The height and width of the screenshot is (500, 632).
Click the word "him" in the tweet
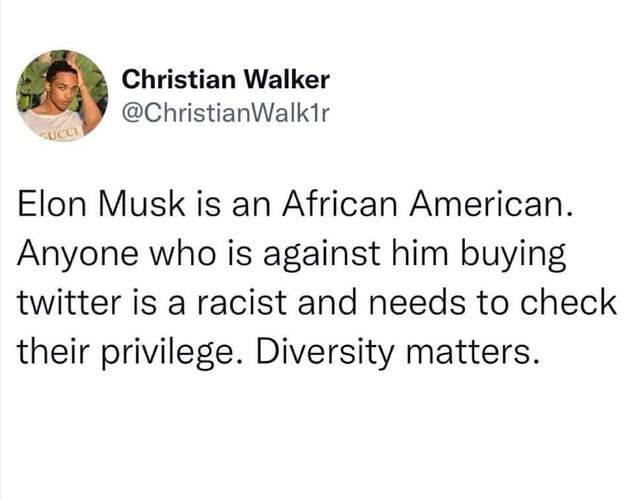point(413,257)
